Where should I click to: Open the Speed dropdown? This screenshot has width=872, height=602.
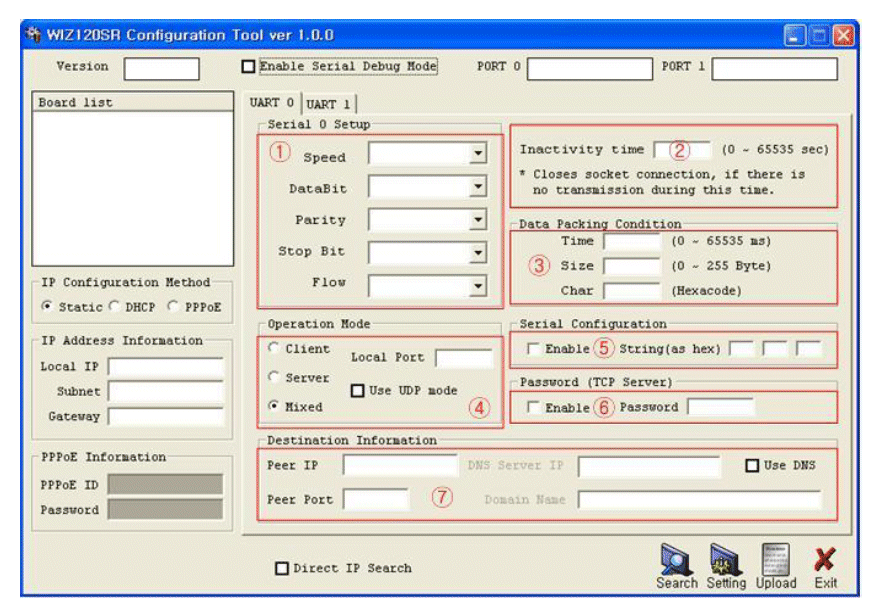click(478, 153)
